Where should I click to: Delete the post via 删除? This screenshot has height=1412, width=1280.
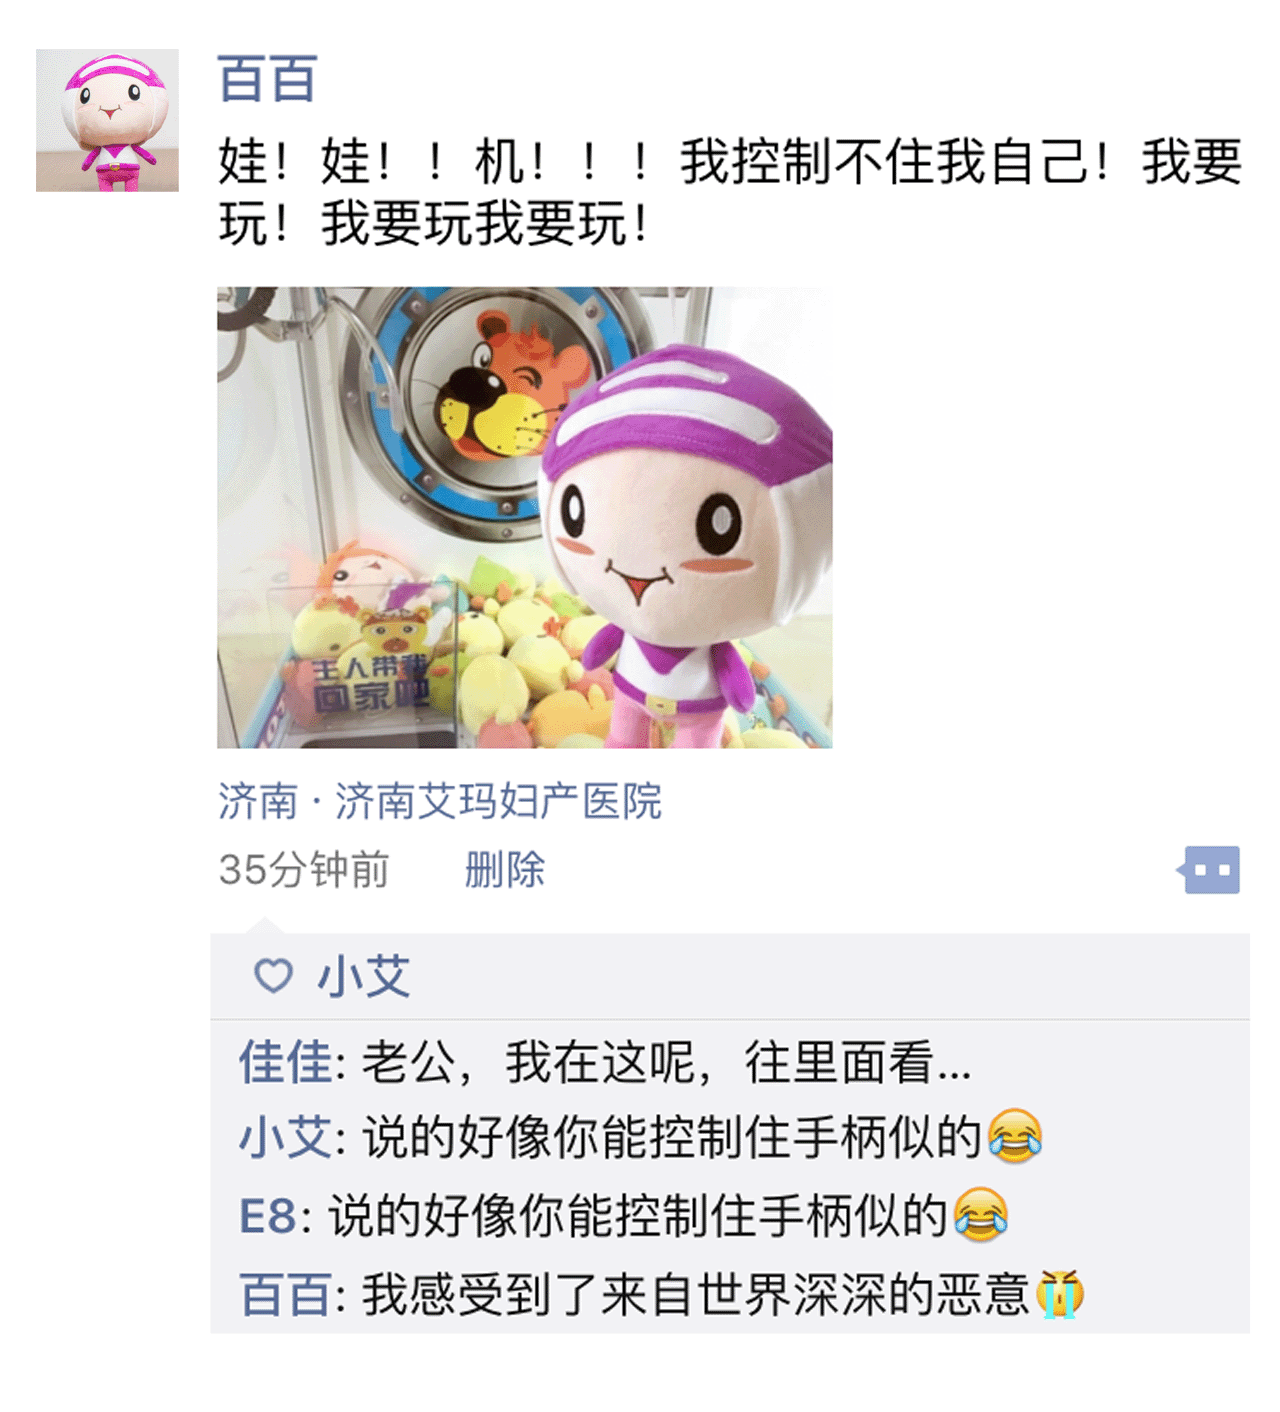point(504,869)
